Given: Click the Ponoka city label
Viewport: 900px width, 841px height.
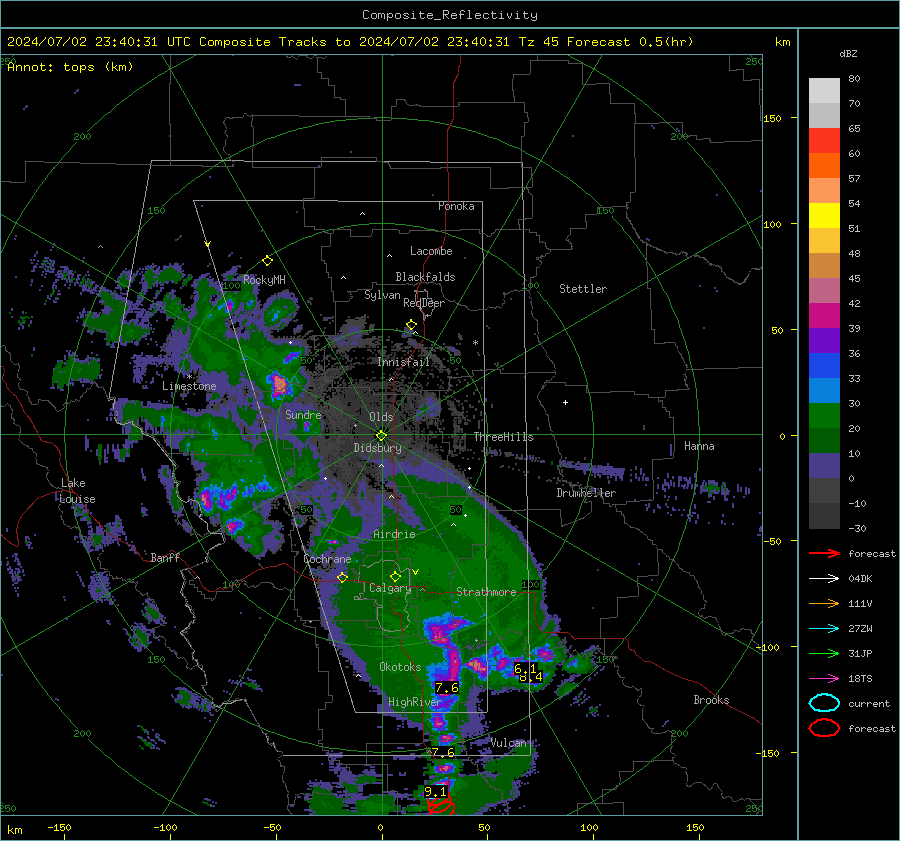Looking at the screenshot, I should 456,206.
